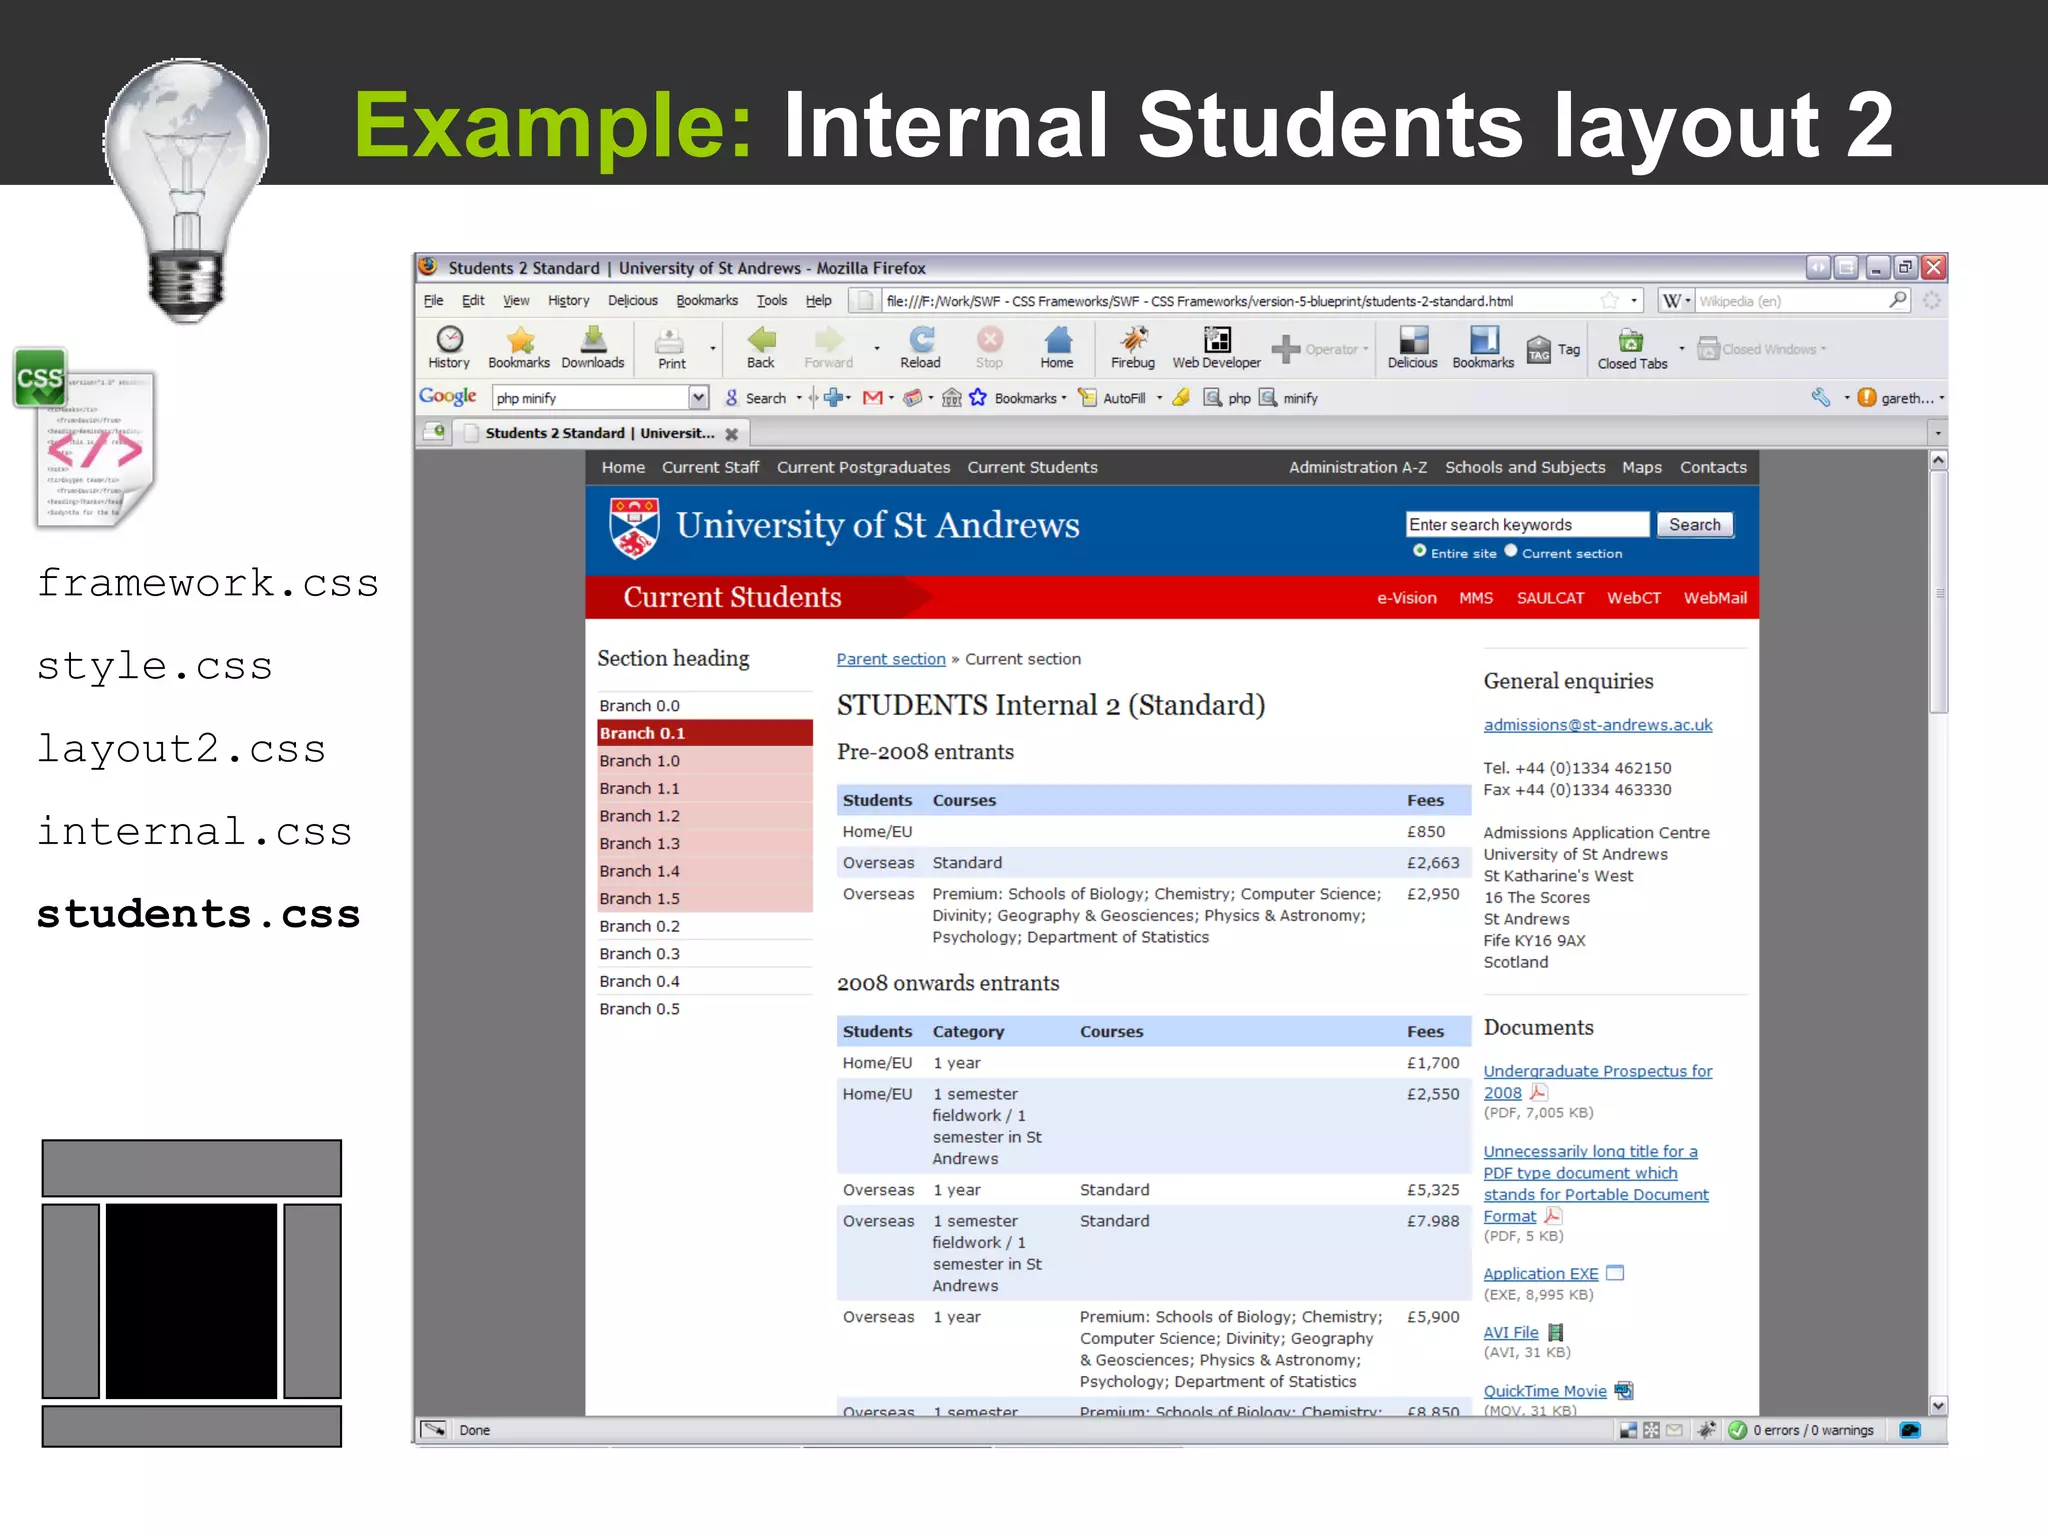
Task: Select Branch 0.4 in side navigation
Action: pyautogui.click(x=704, y=982)
